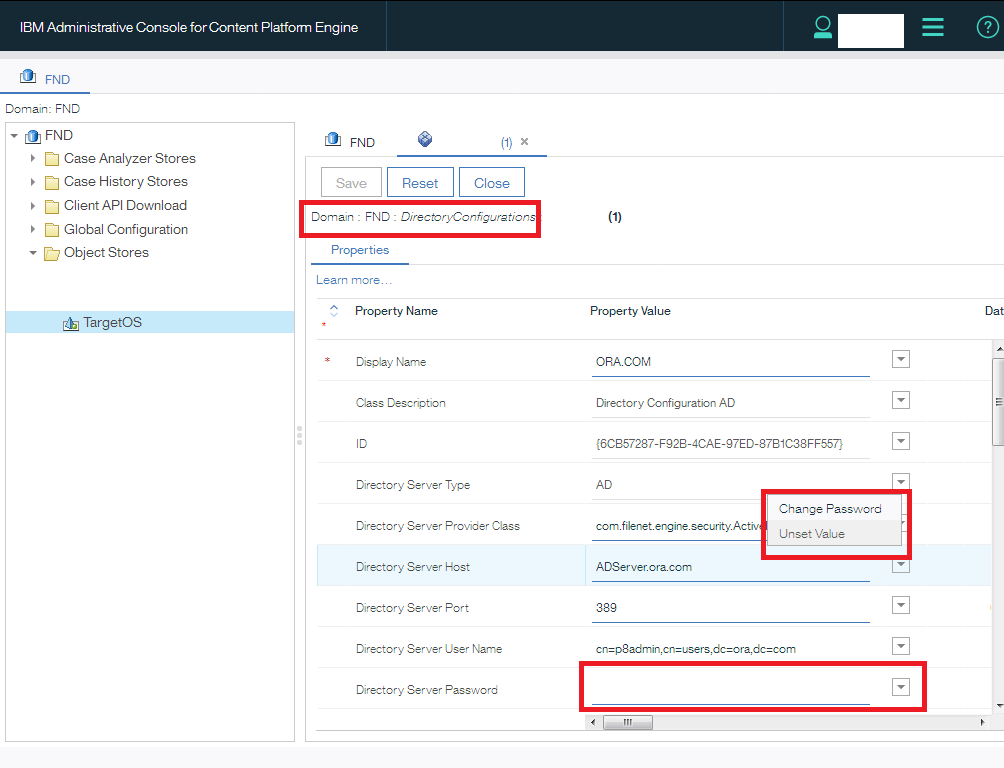Select Global Configuration tree item
The height and width of the screenshot is (768, 1004).
(126, 229)
